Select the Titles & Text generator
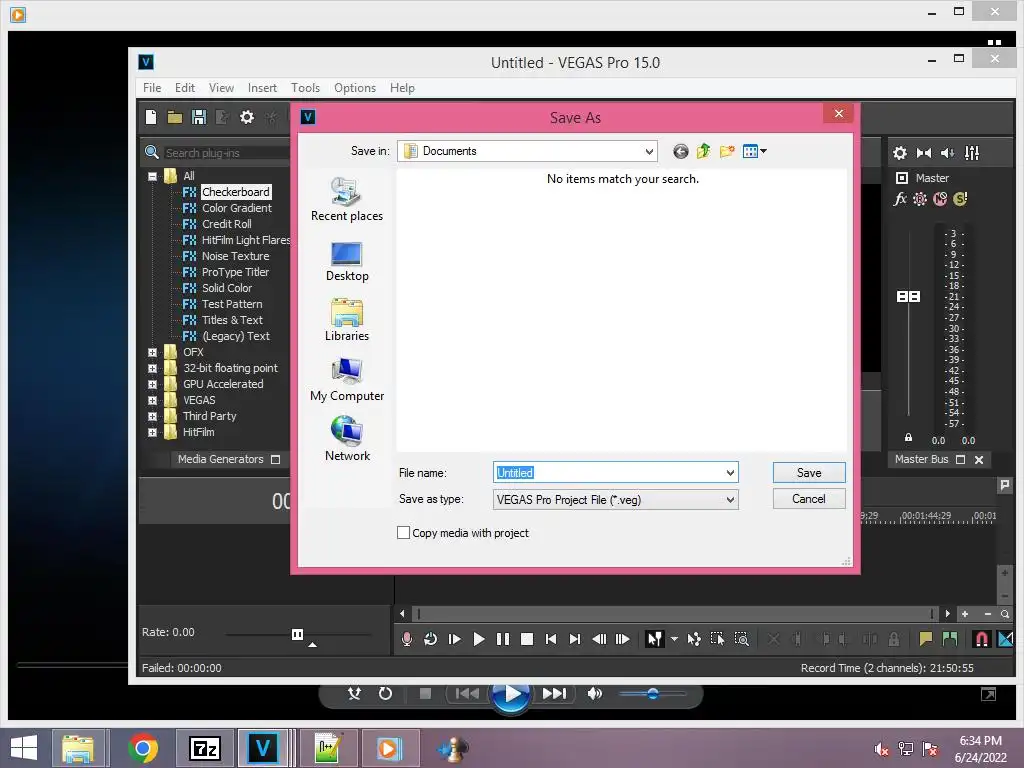The image size is (1024, 768). (x=232, y=320)
